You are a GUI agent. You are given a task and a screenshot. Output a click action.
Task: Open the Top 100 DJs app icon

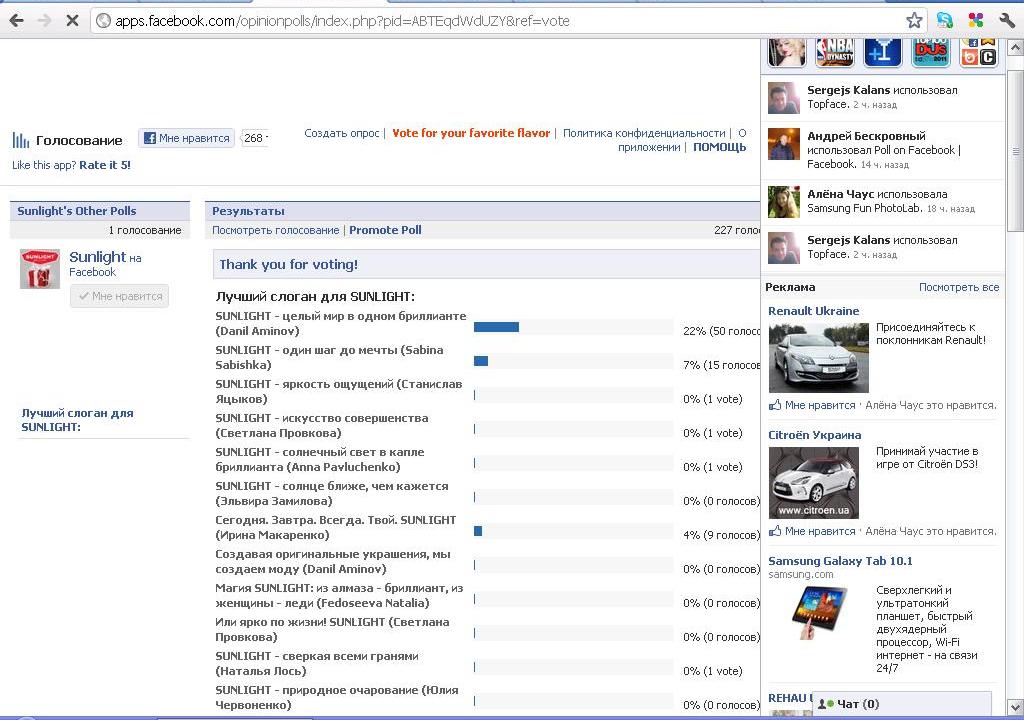[930, 52]
